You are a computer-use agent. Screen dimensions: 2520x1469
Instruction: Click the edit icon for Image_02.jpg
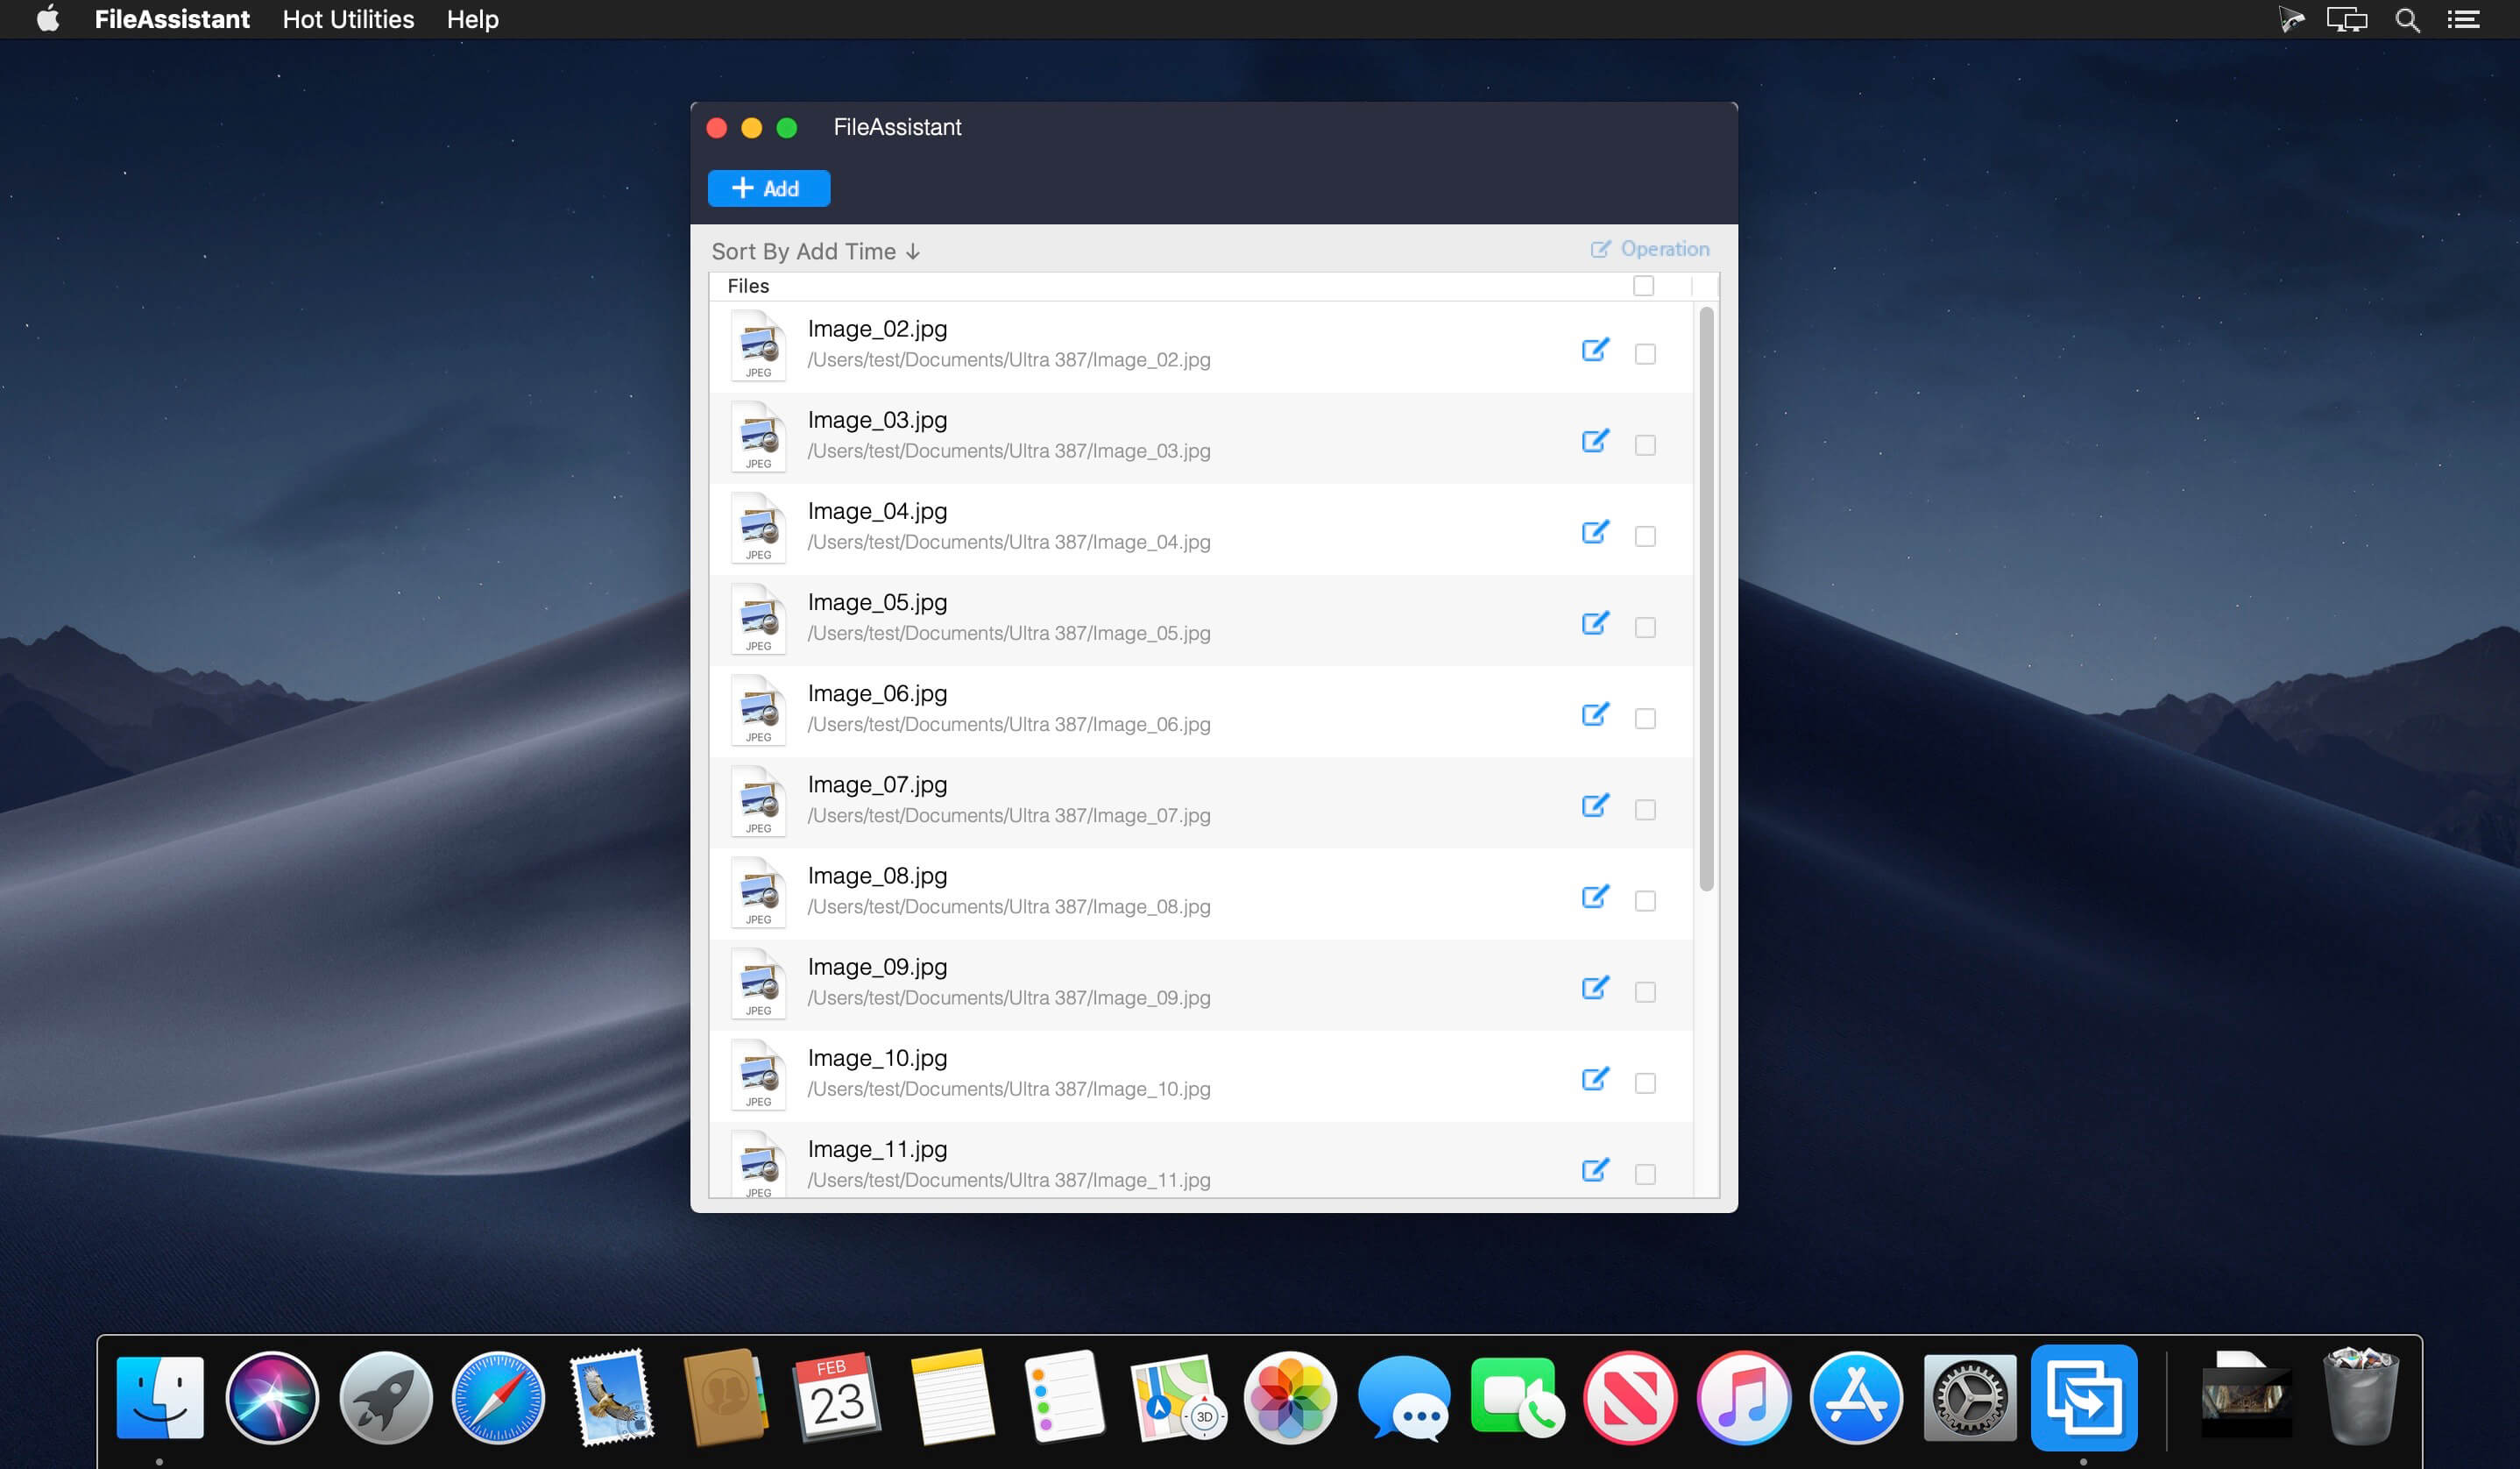click(1595, 350)
